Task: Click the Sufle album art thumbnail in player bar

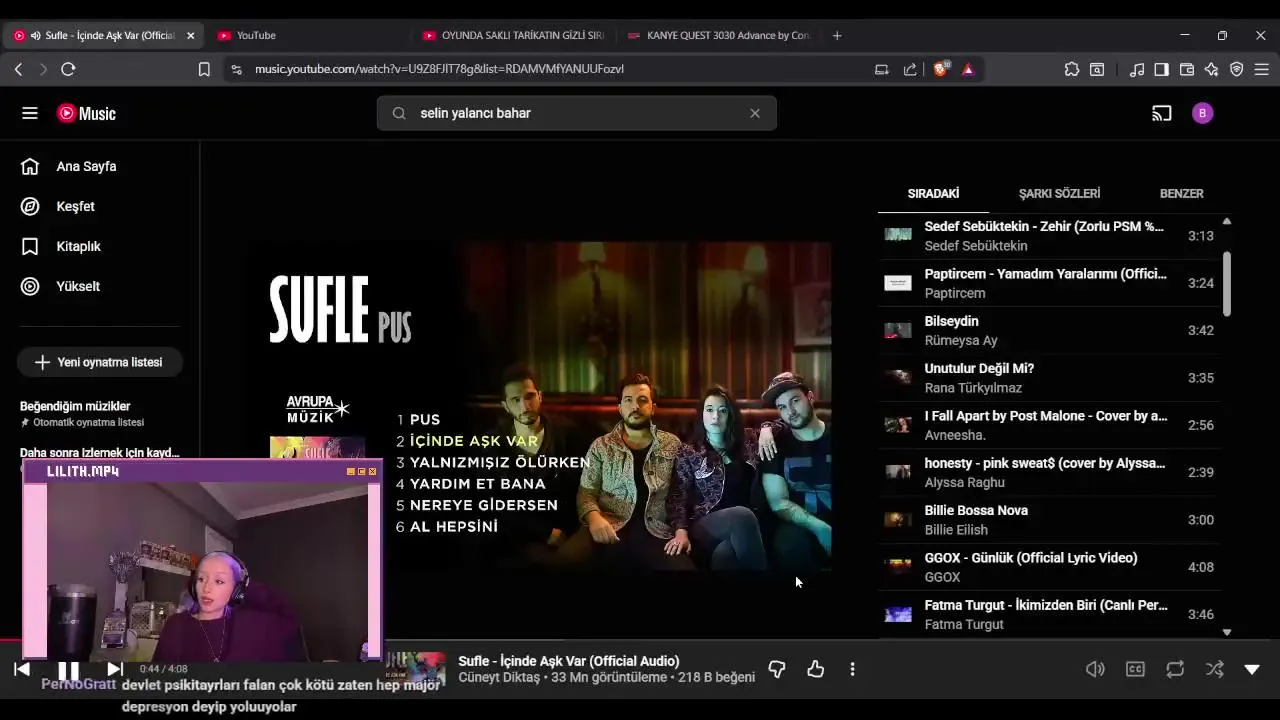Action: [x=416, y=669]
